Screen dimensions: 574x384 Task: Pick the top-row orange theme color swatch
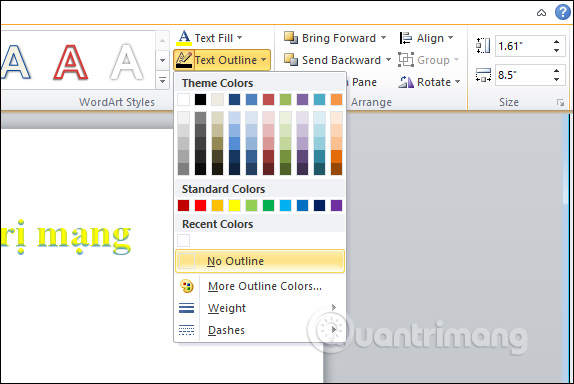click(x=336, y=99)
